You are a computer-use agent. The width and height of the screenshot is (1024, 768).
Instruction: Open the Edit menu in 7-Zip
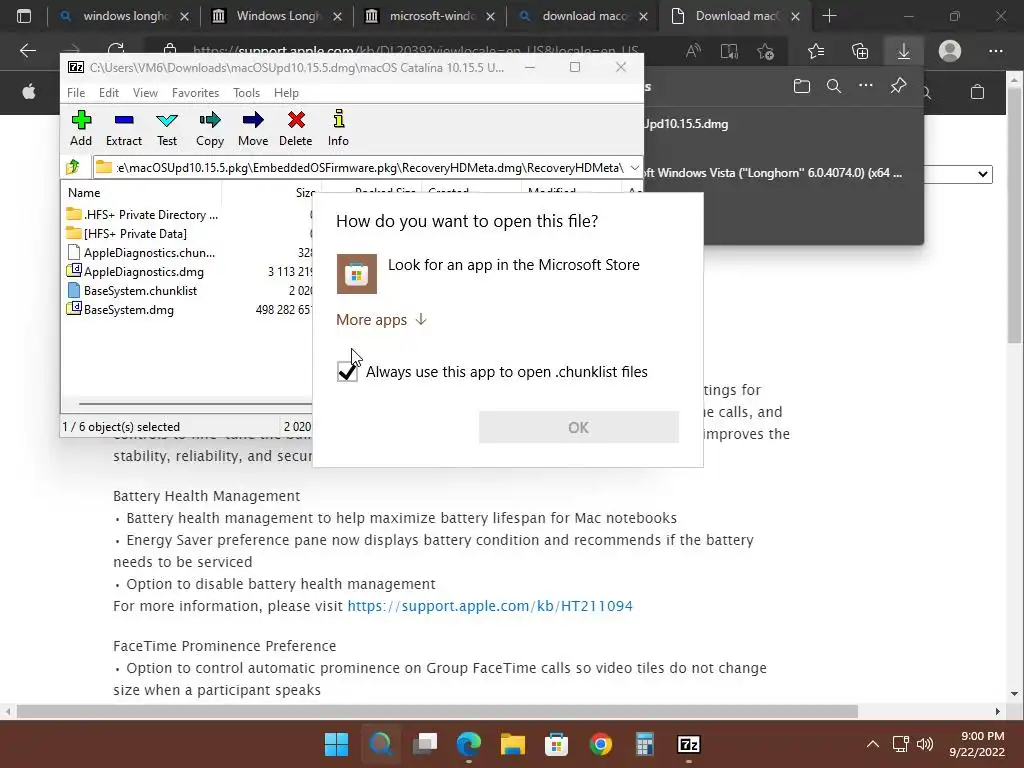pyautogui.click(x=108, y=93)
